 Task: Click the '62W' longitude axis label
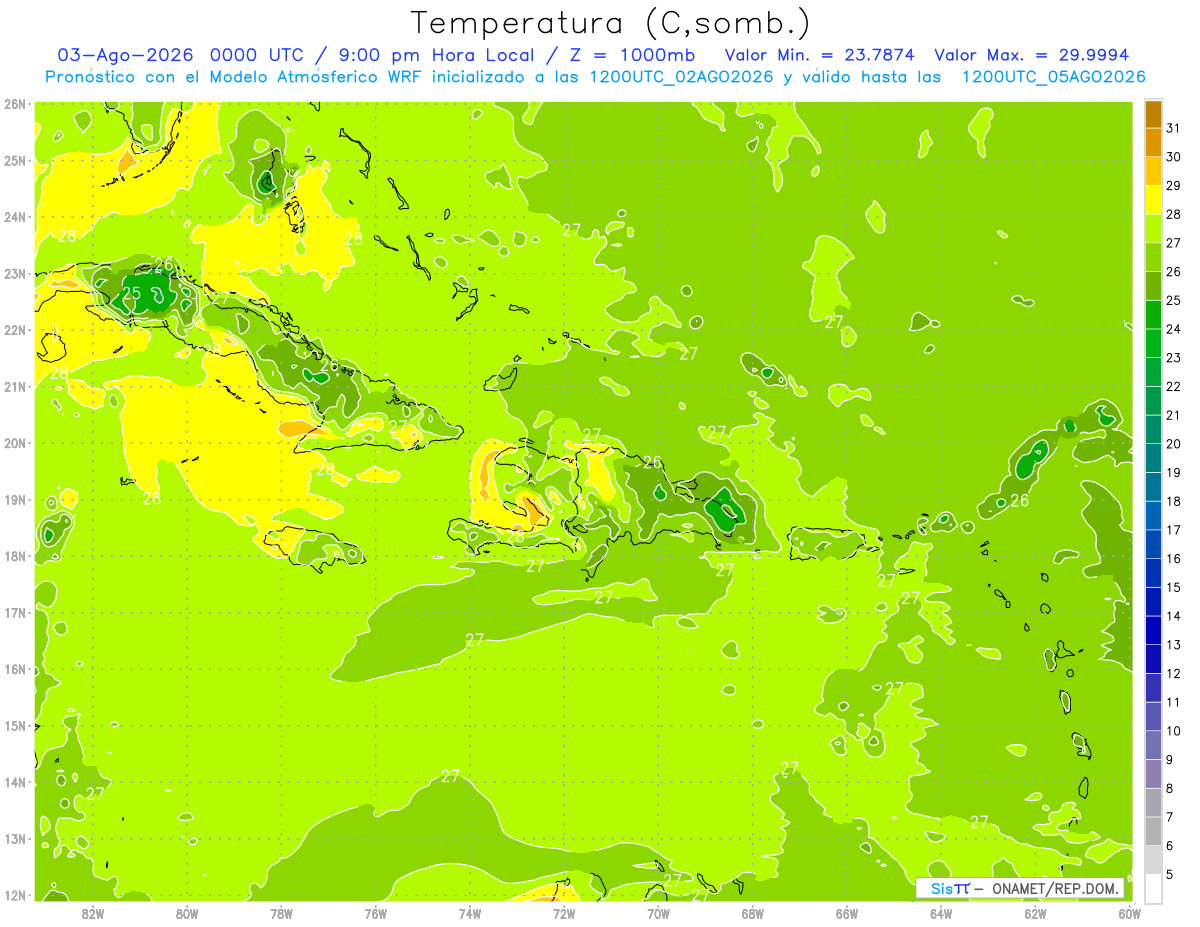[1035, 913]
